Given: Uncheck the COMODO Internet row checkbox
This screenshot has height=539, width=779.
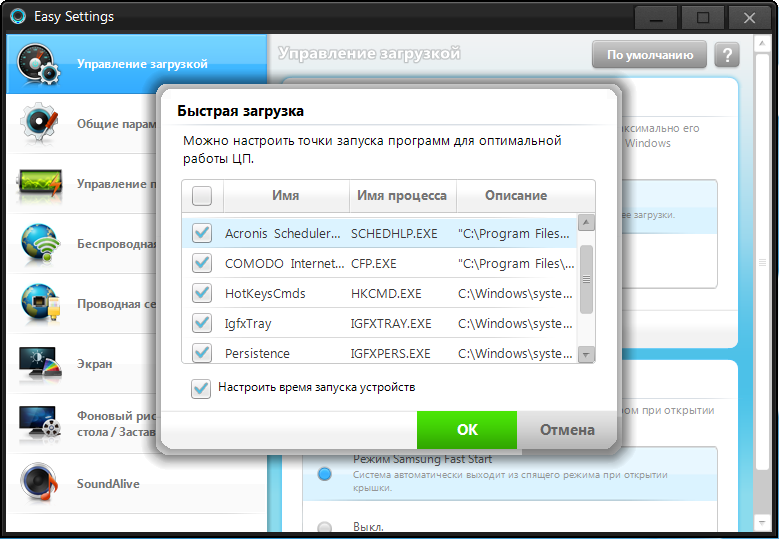Looking at the screenshot, I should click(x=202, y=263).
